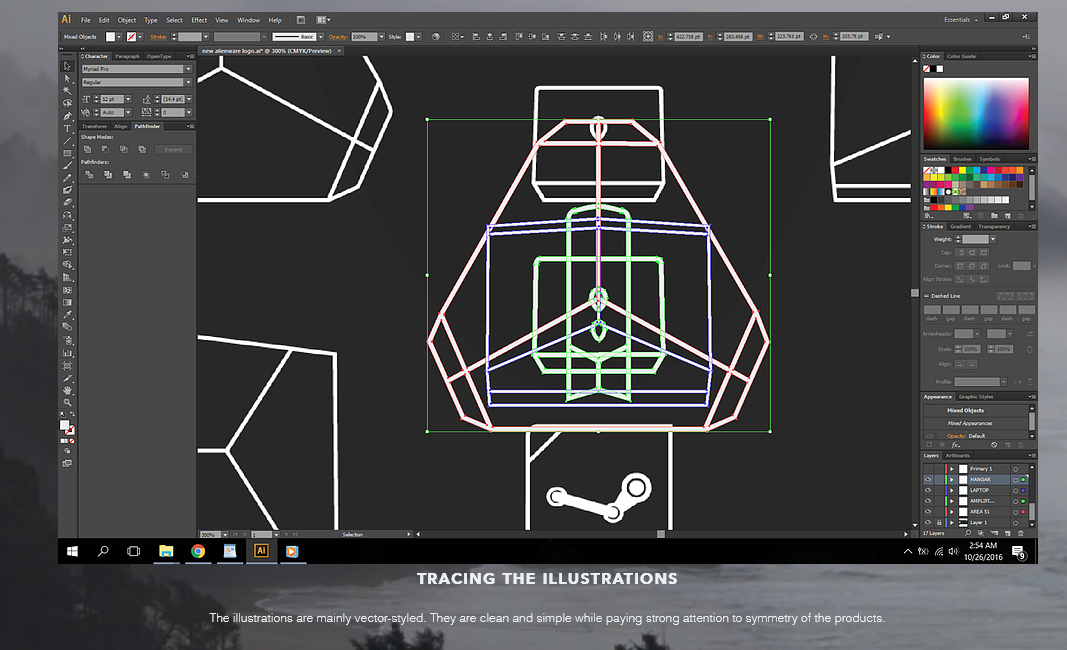
Task: Apply the Minus Front shape mode
Action: [105, 149]
